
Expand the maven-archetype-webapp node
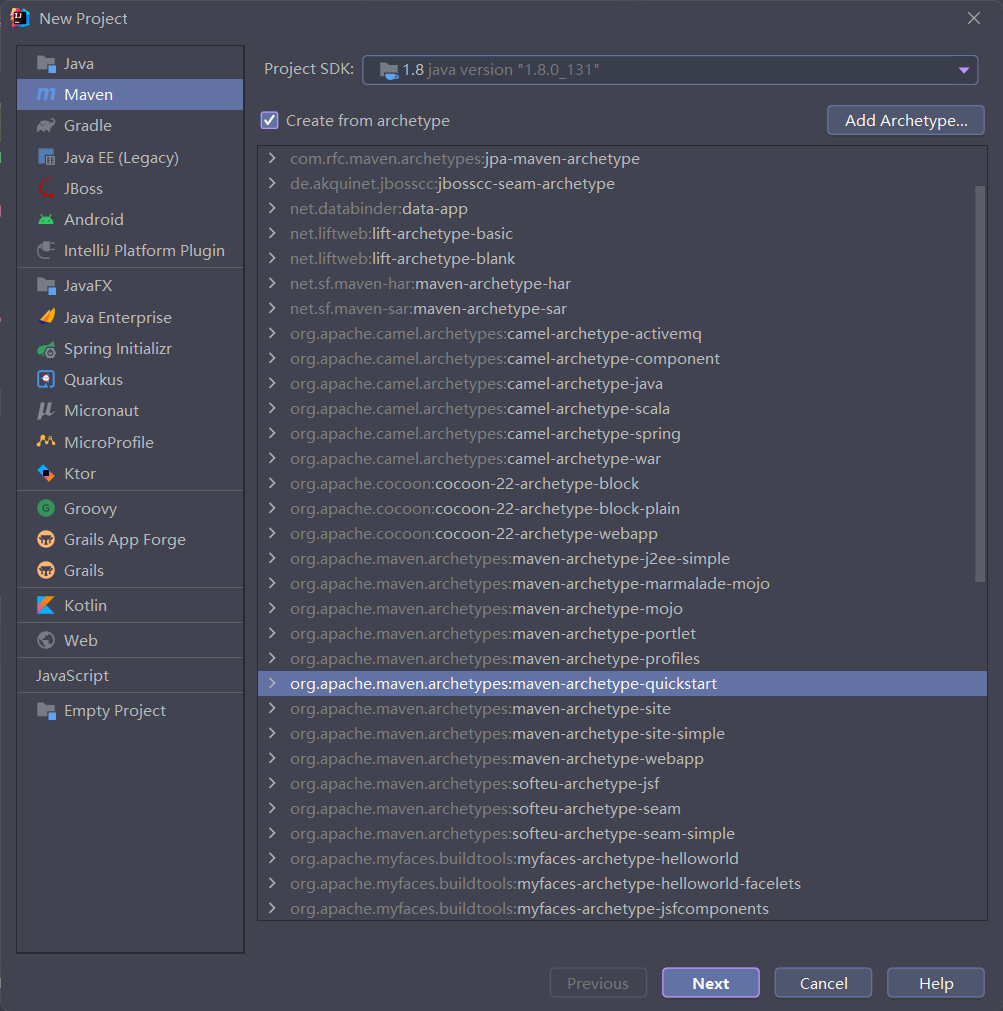[272, 758]
